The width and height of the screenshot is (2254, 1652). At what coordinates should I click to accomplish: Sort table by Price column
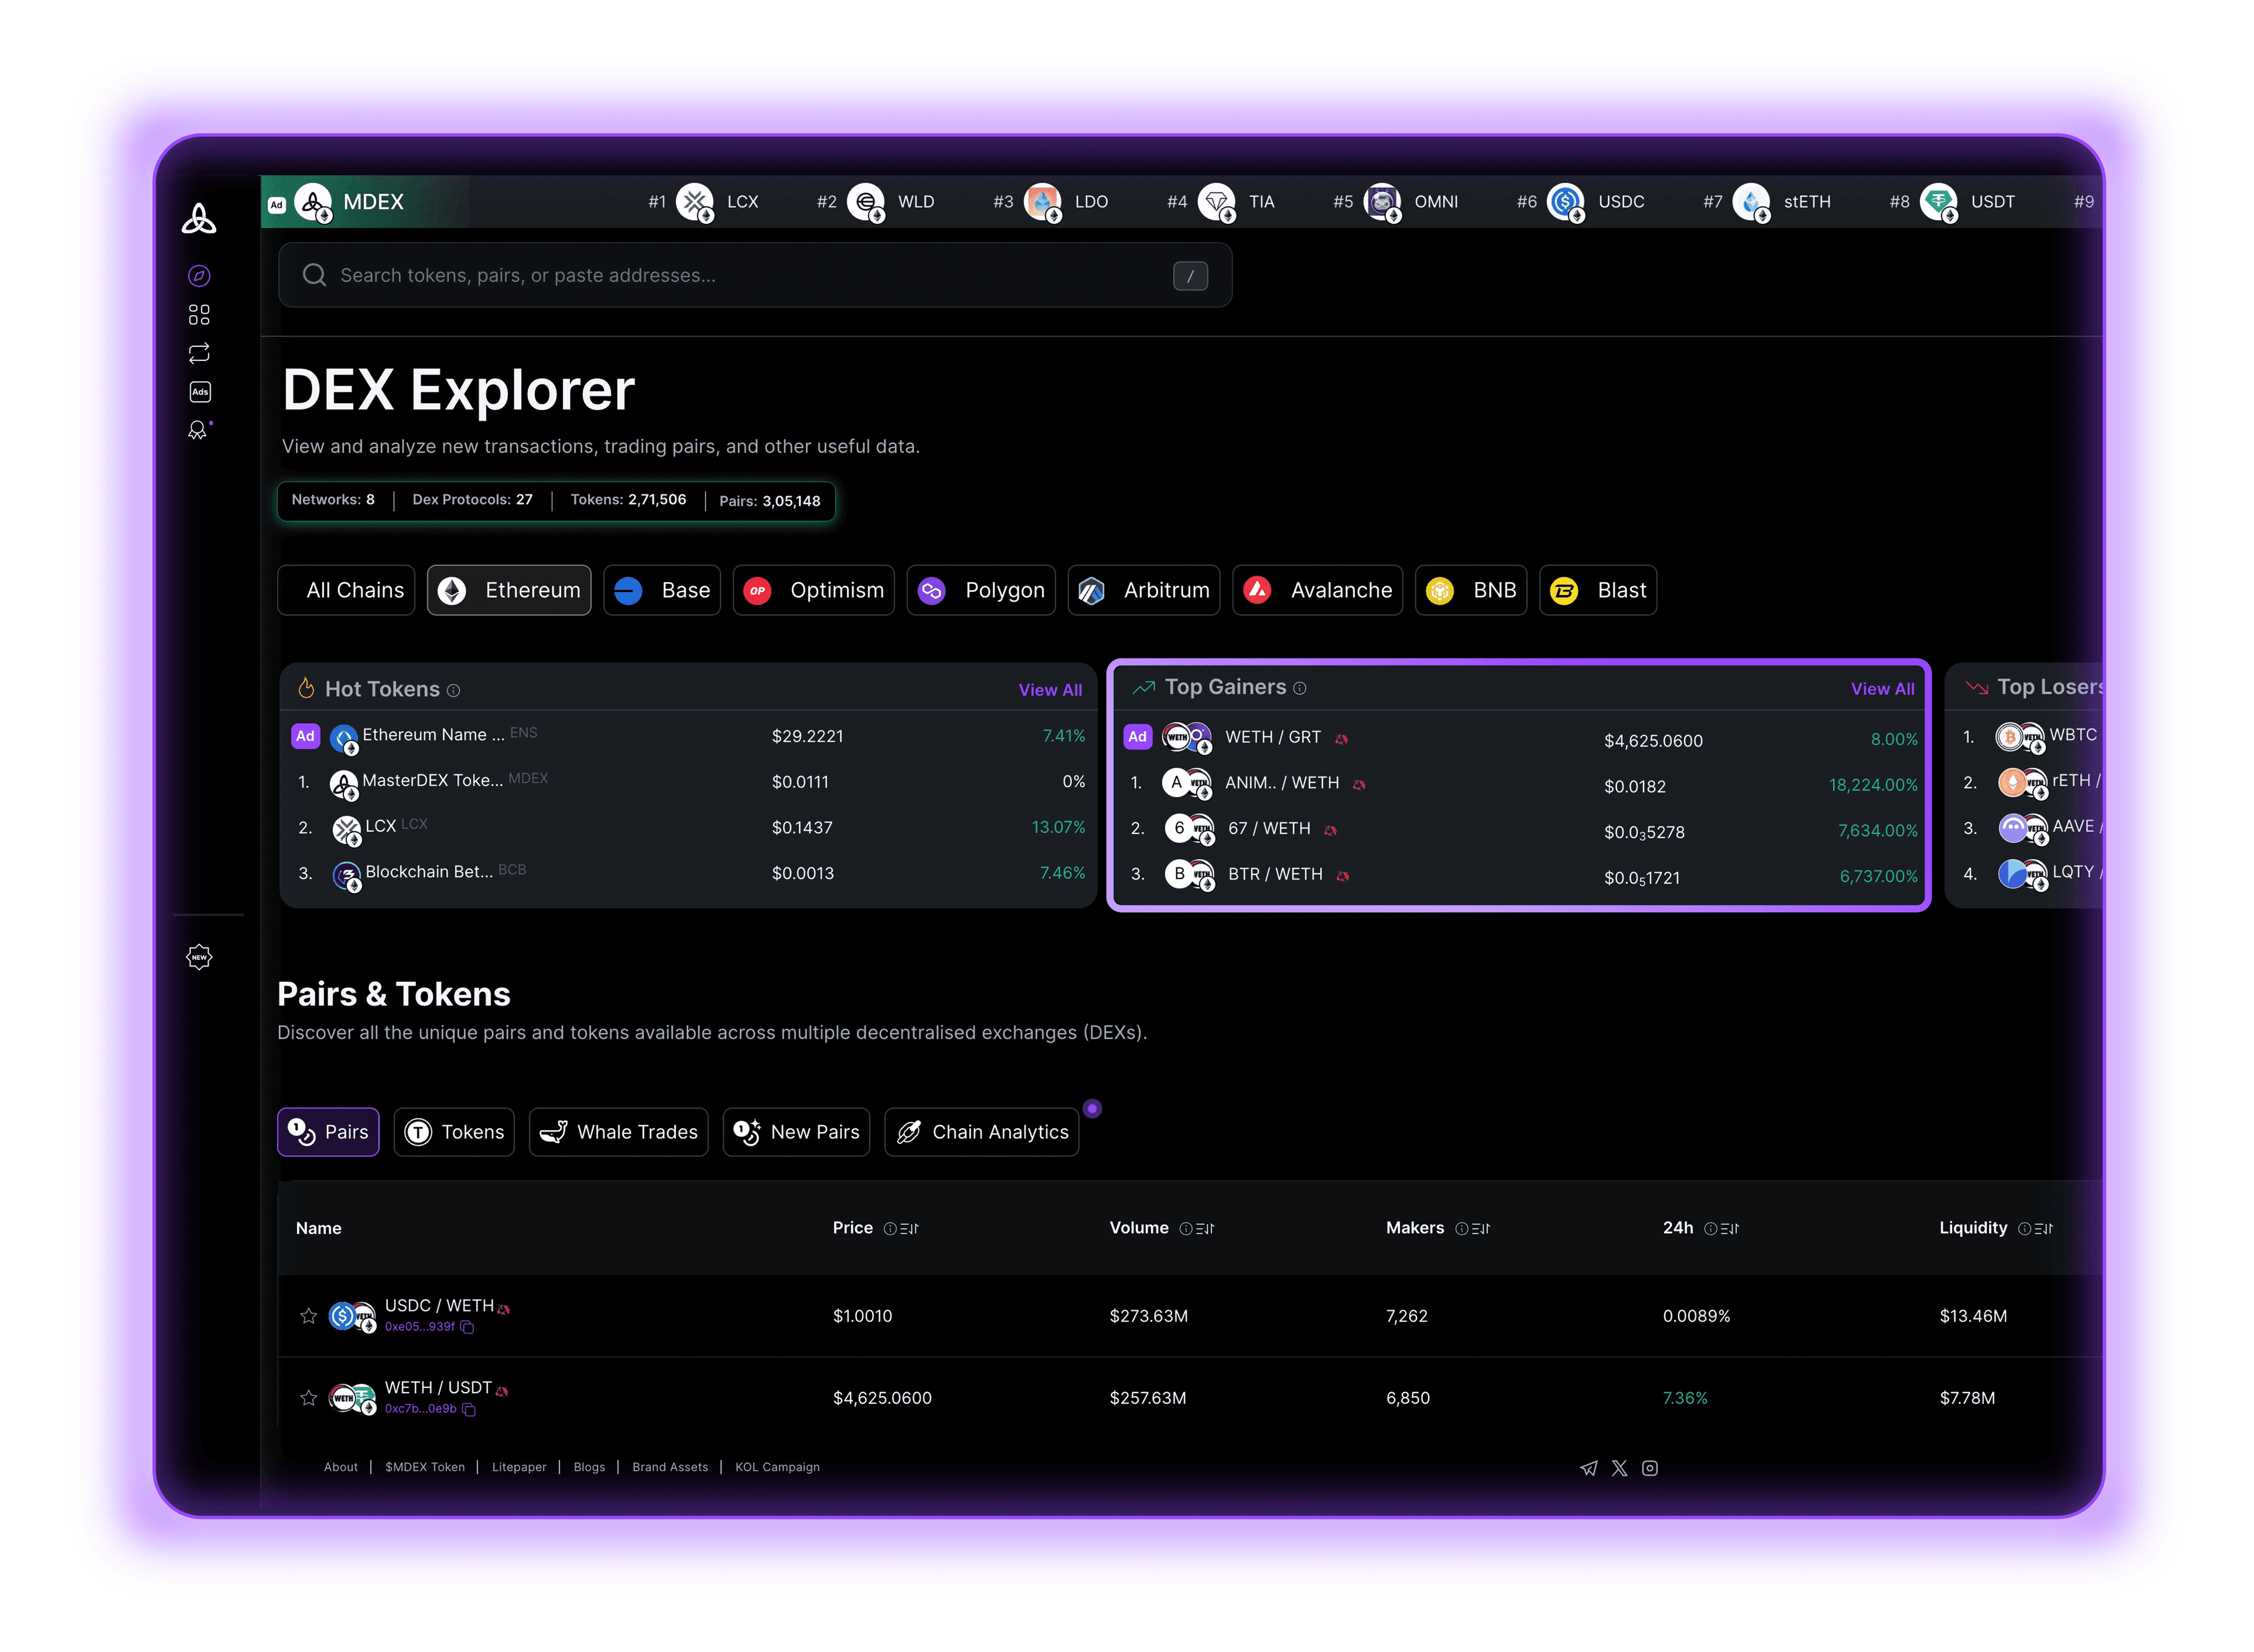(909, 1229)
